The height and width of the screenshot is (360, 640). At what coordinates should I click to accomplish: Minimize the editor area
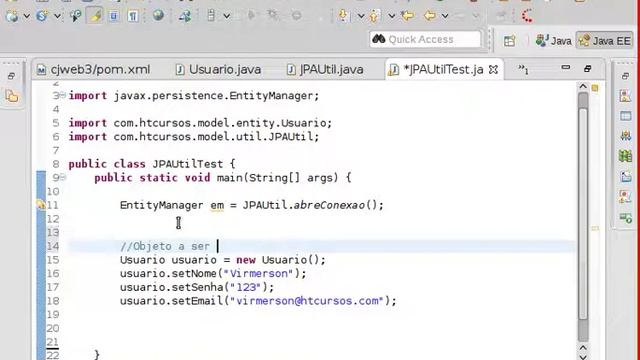(565, 68)
